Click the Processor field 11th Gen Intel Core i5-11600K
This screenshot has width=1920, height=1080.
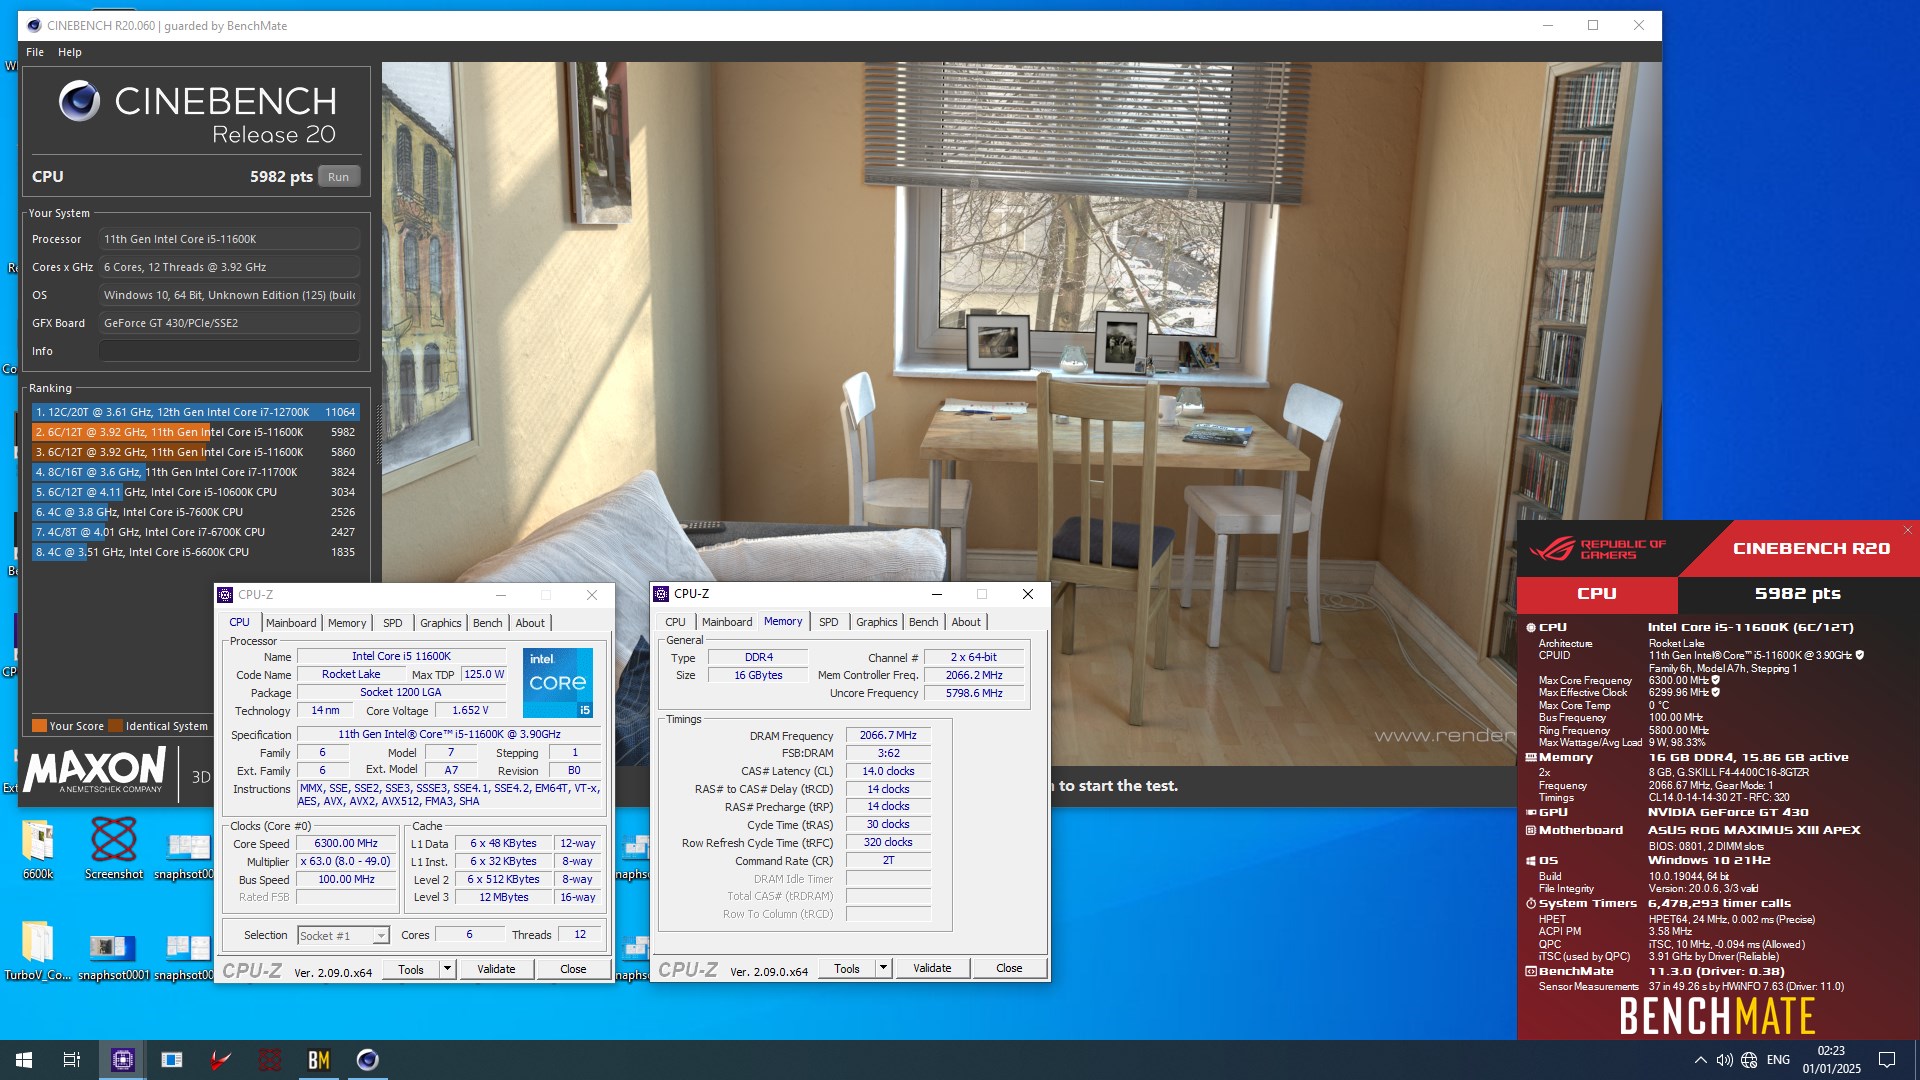coord(229,239)
